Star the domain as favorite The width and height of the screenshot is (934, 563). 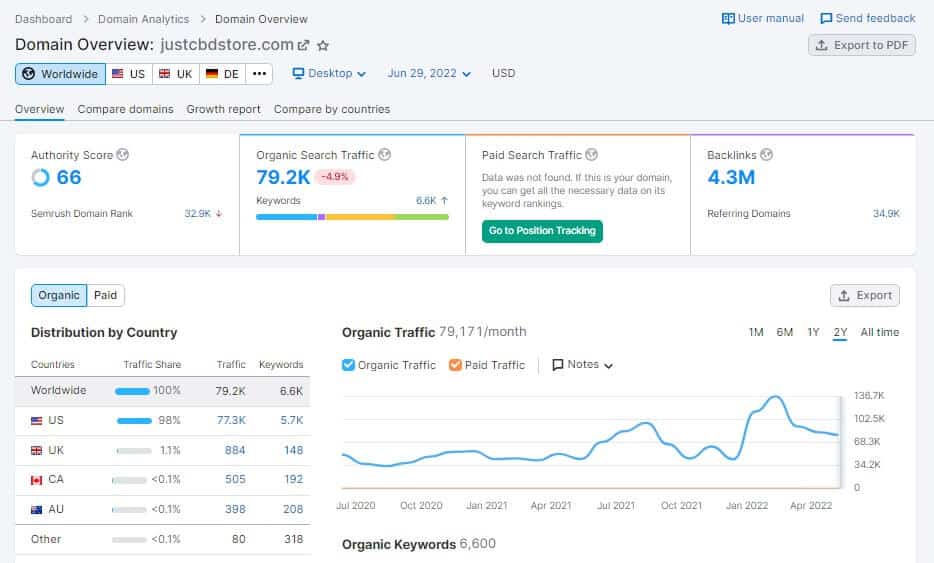tap(323, 45)
